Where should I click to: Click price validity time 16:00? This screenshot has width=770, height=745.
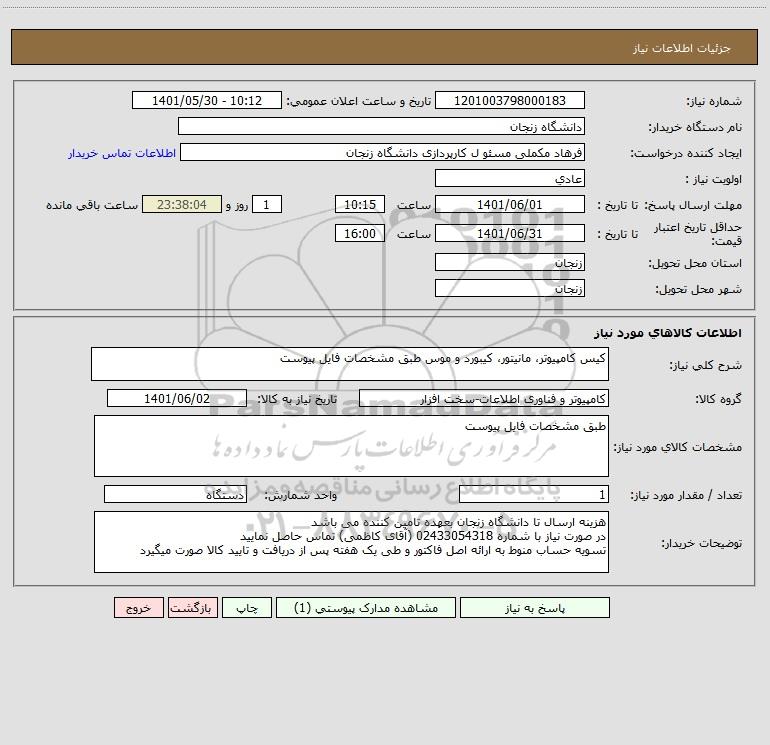pyautogui.click(x=359, y=233)
